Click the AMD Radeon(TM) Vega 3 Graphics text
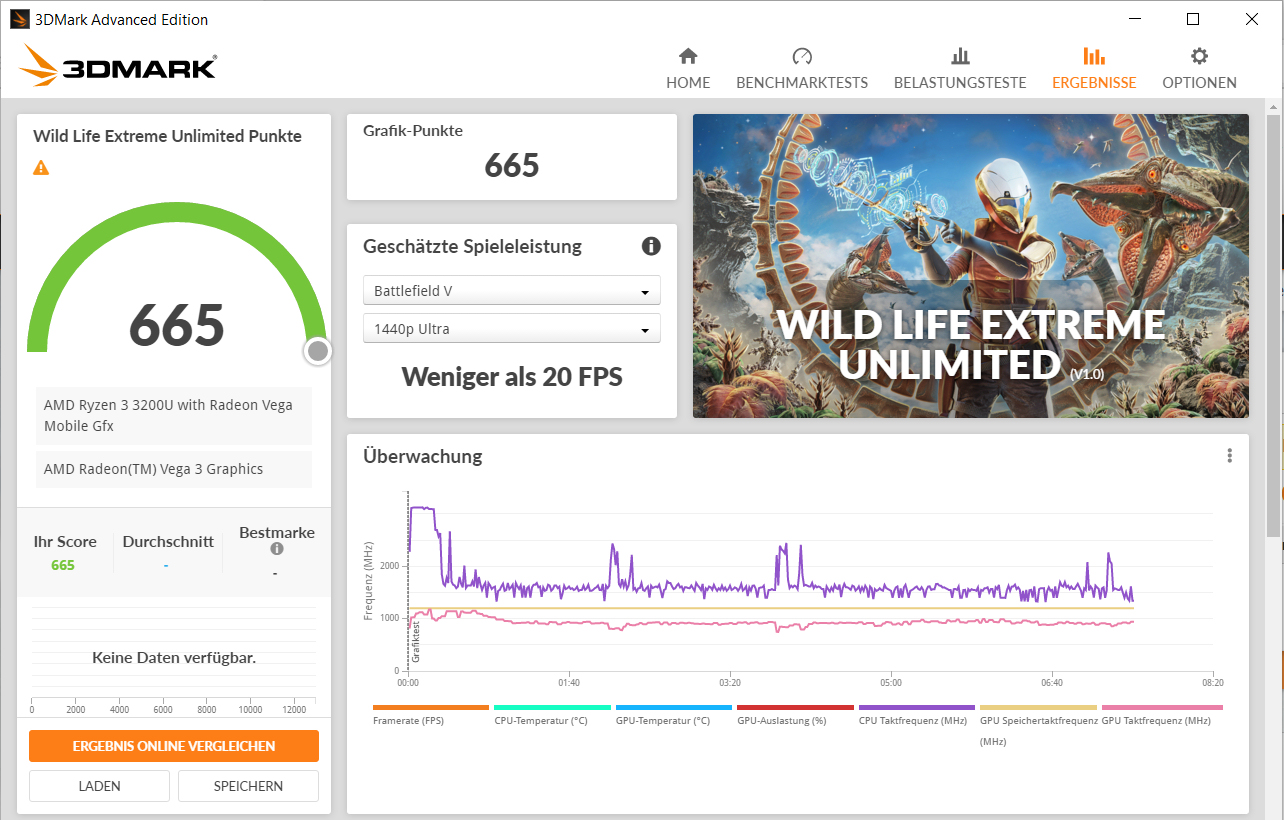The height and width of the screenshot is (820, 1284). tap(174, 469)
